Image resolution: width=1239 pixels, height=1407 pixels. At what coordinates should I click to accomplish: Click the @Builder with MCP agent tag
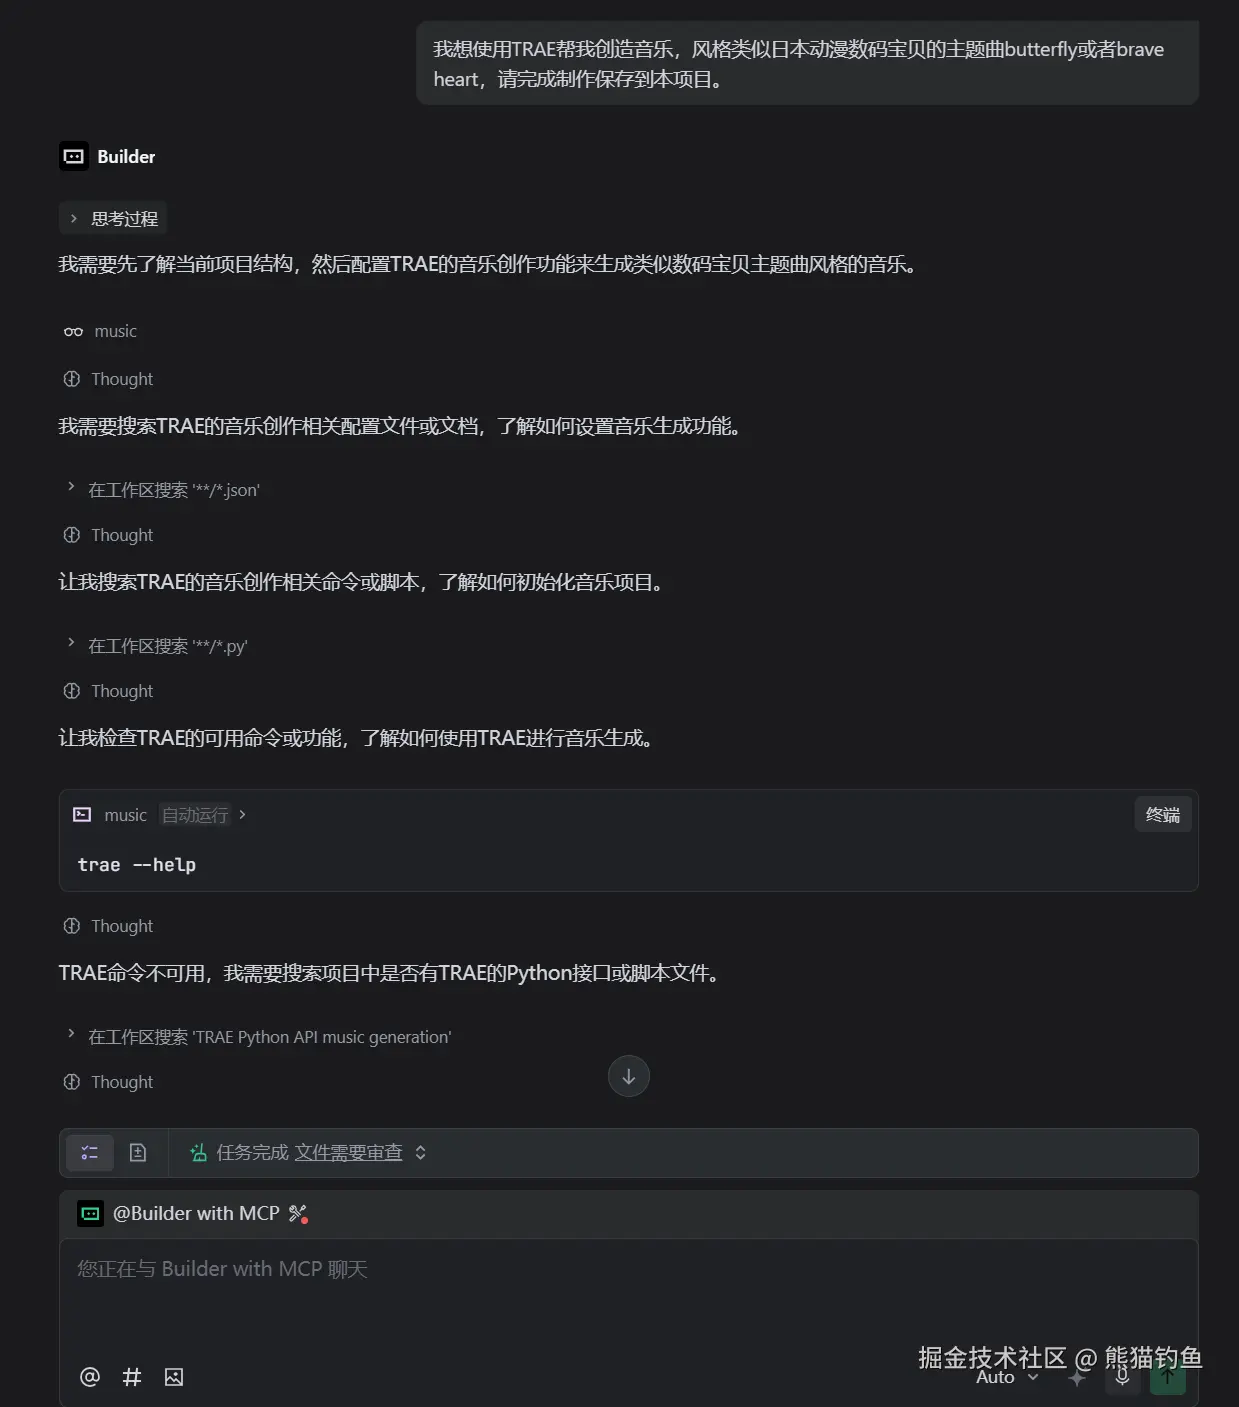coord(195,1214)
